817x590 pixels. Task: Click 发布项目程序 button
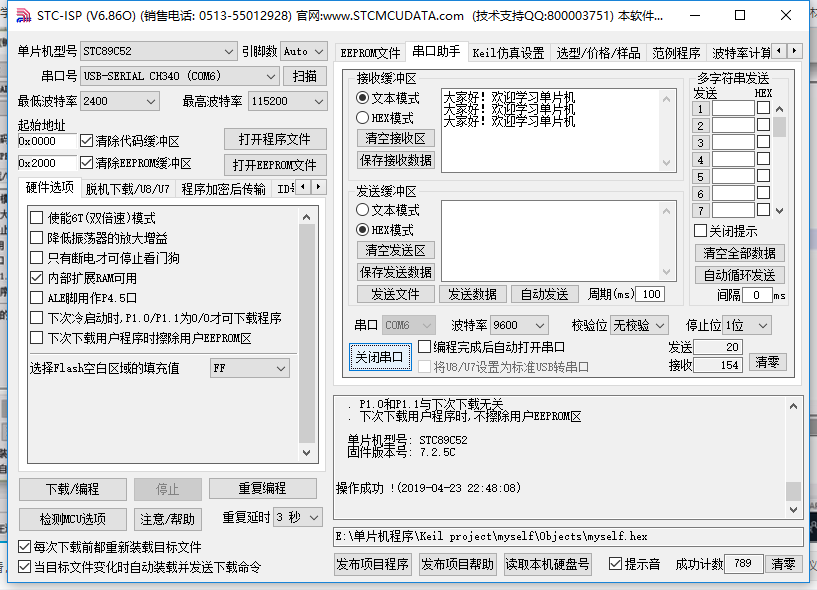pyautogui.click(x=372, y=564)
